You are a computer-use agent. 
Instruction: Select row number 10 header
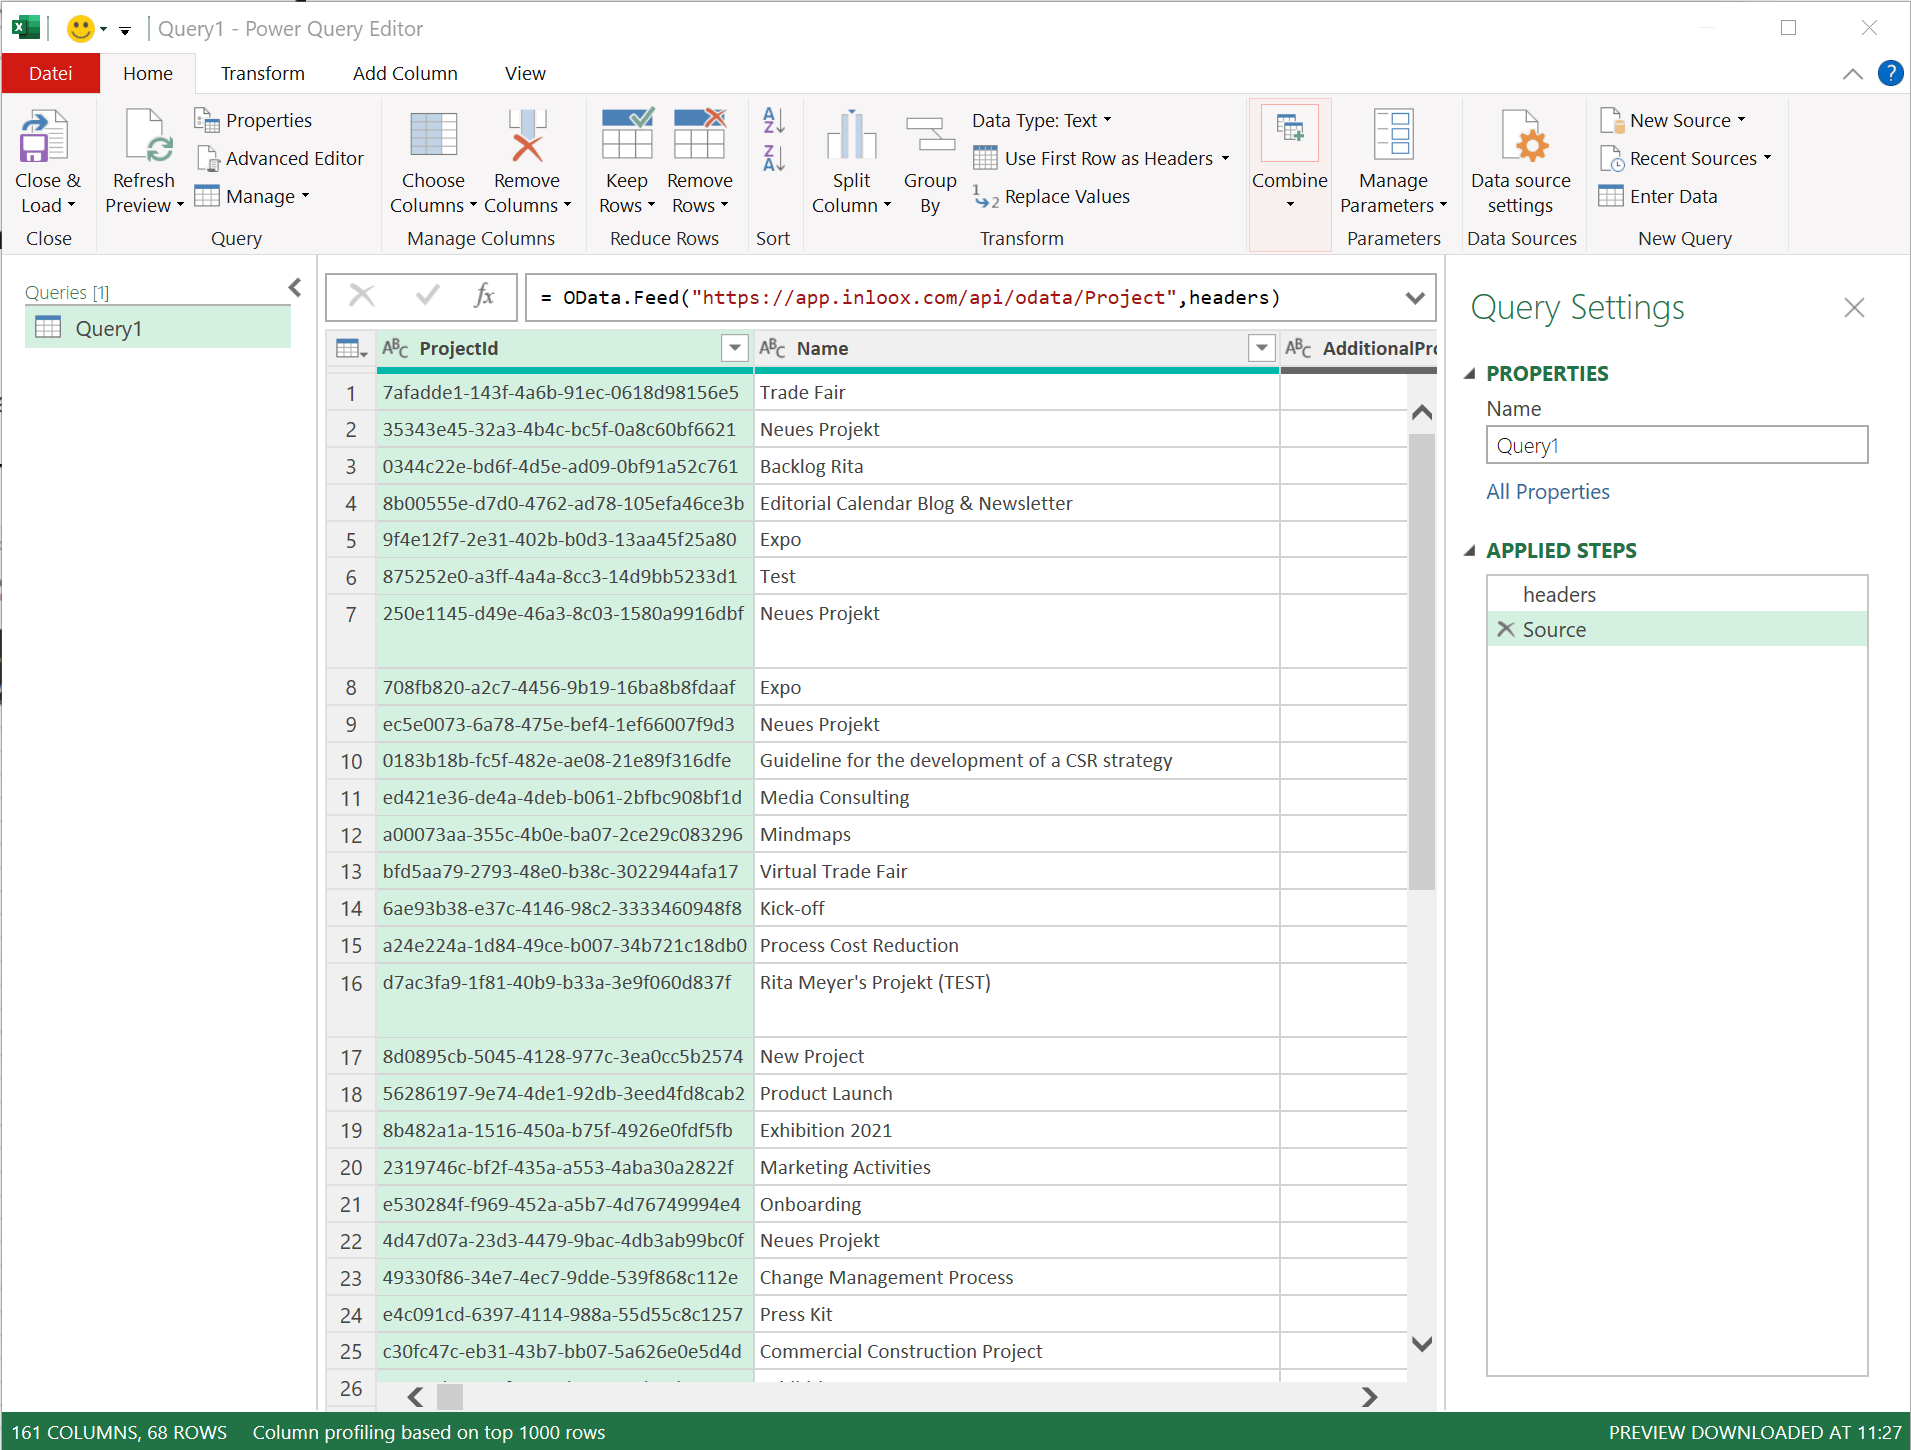tap(351, 761)
